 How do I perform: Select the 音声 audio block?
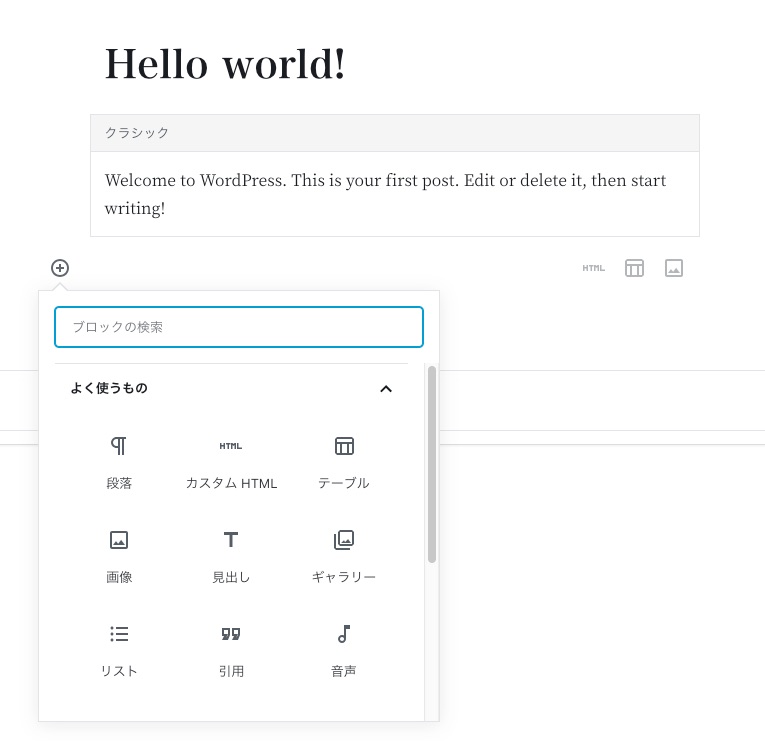tap(343, 651)
